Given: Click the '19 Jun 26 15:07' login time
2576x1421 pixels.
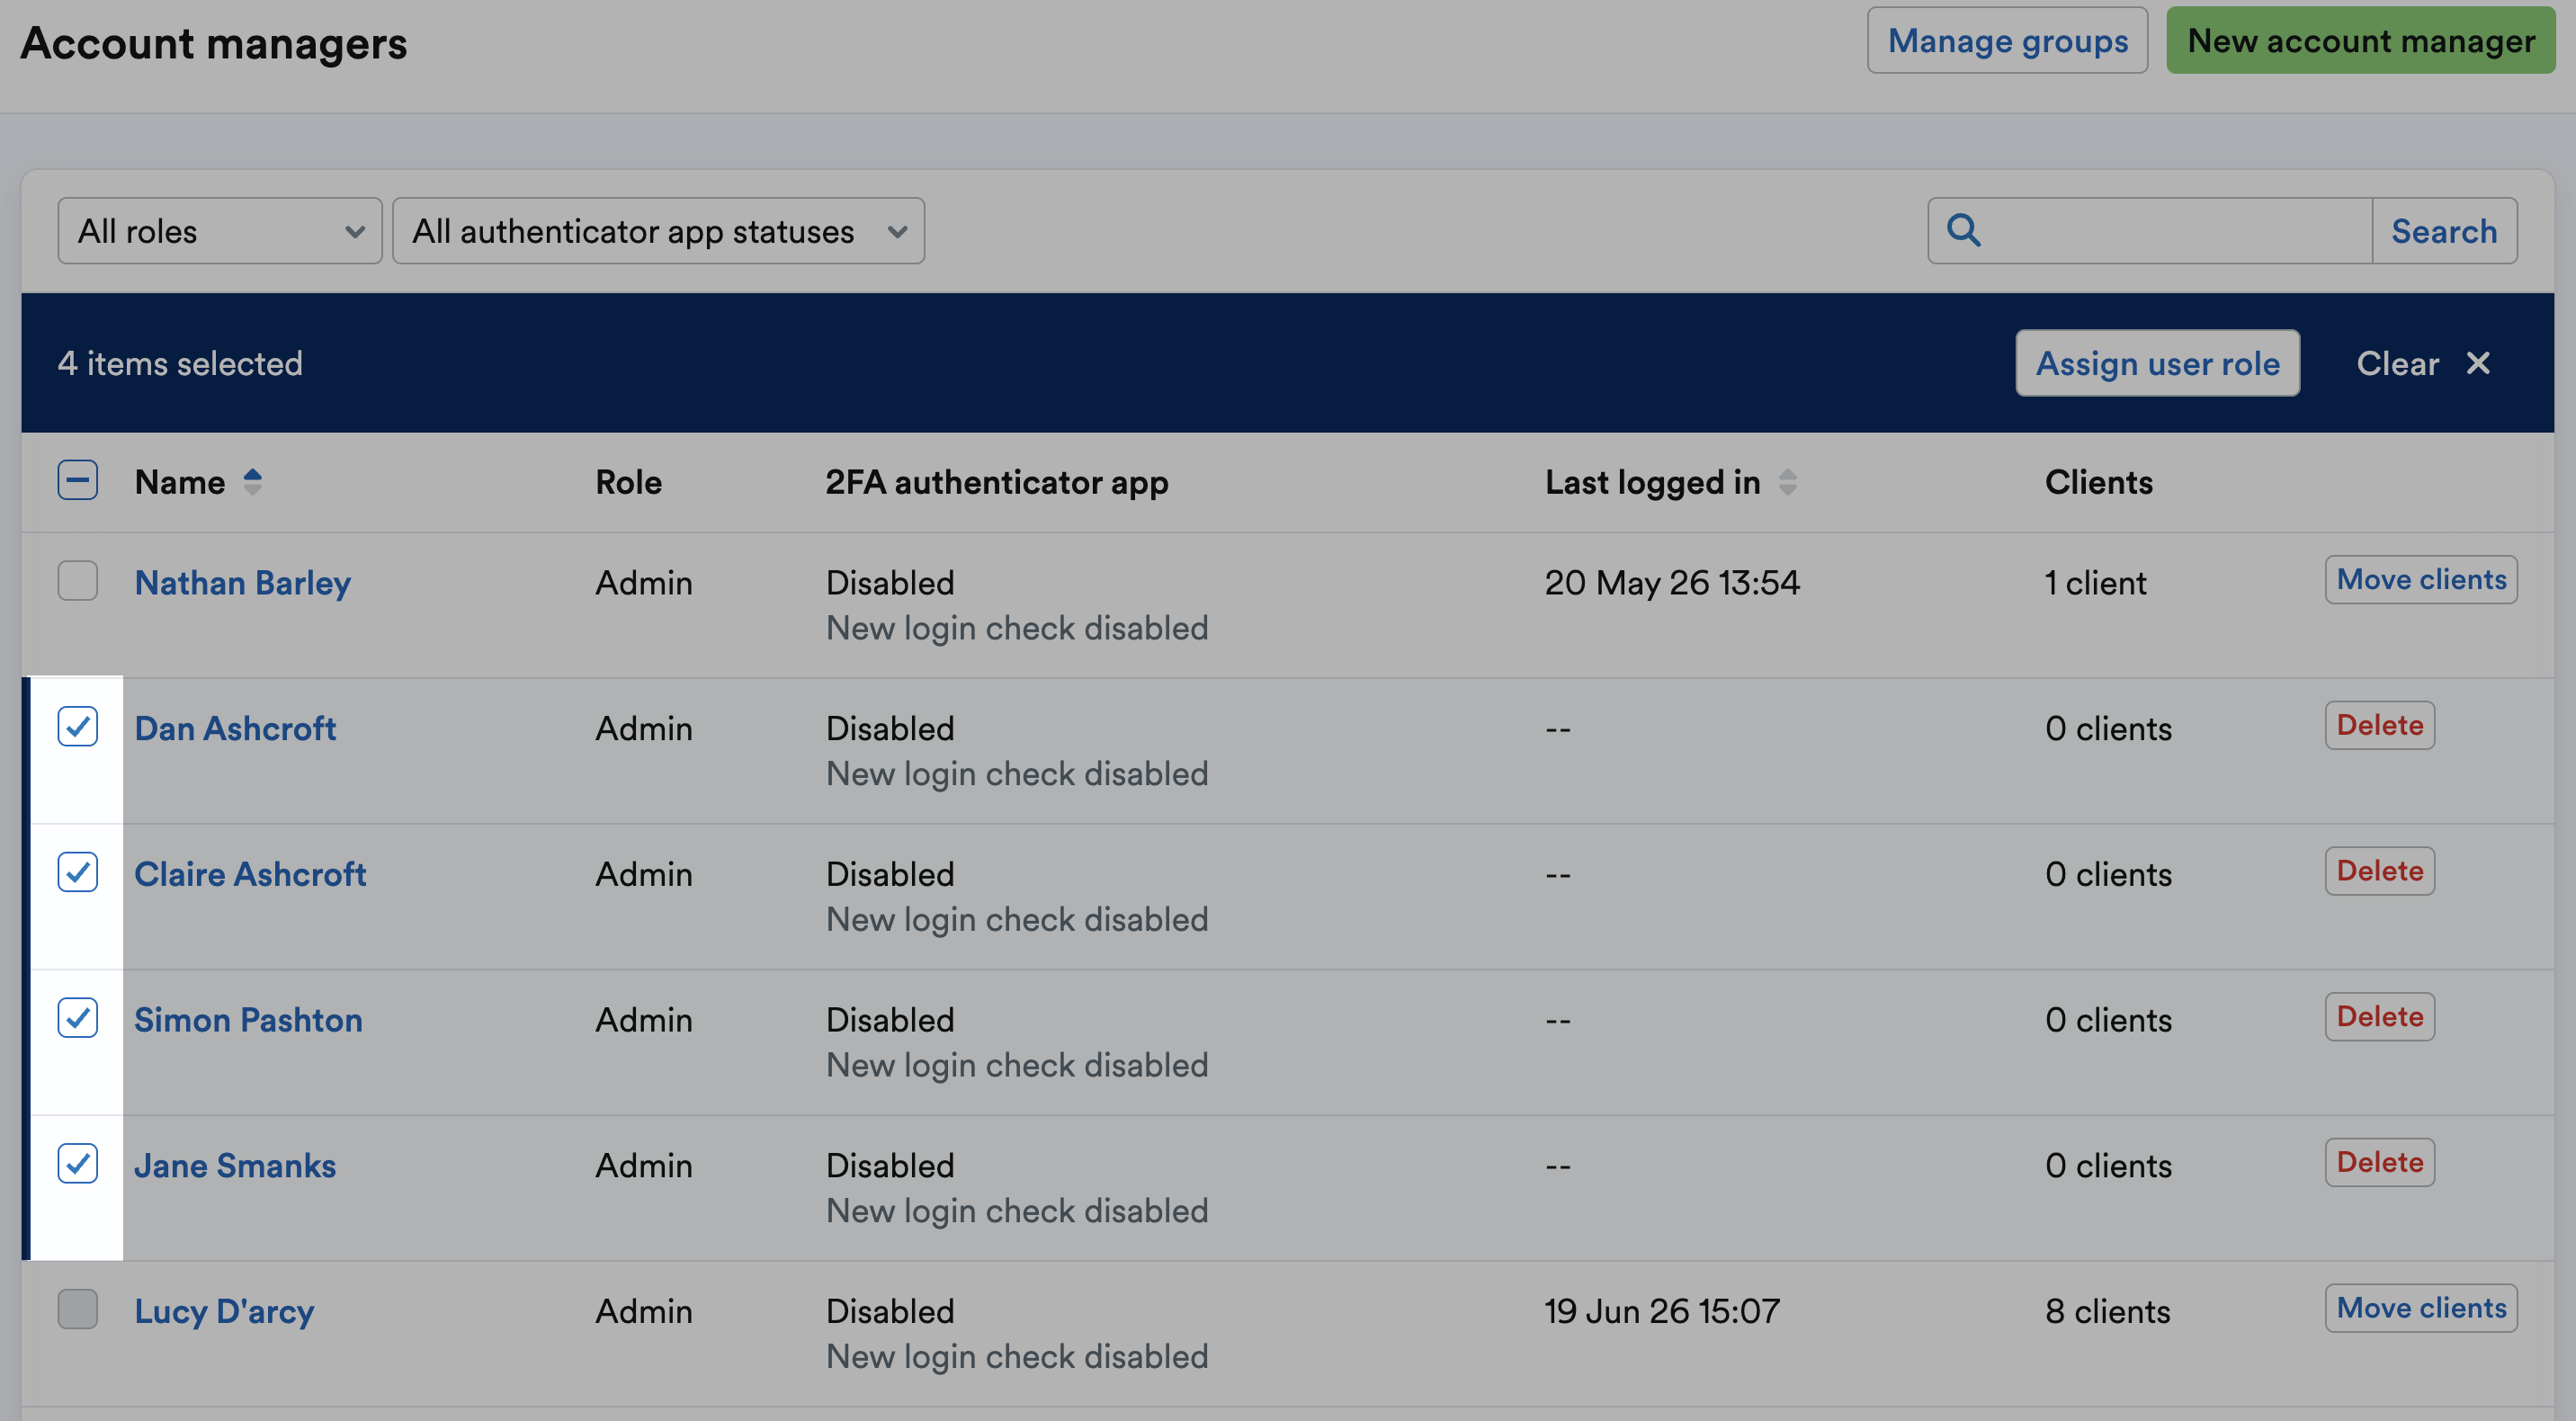Looking at the screenshot, I should (1662, 1311).
